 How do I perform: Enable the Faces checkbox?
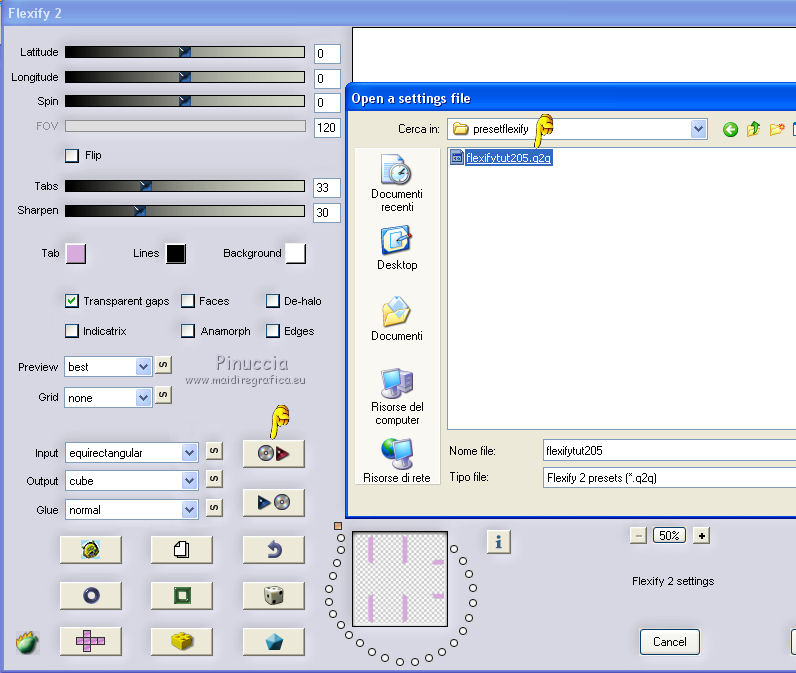(x=188, y=301)
